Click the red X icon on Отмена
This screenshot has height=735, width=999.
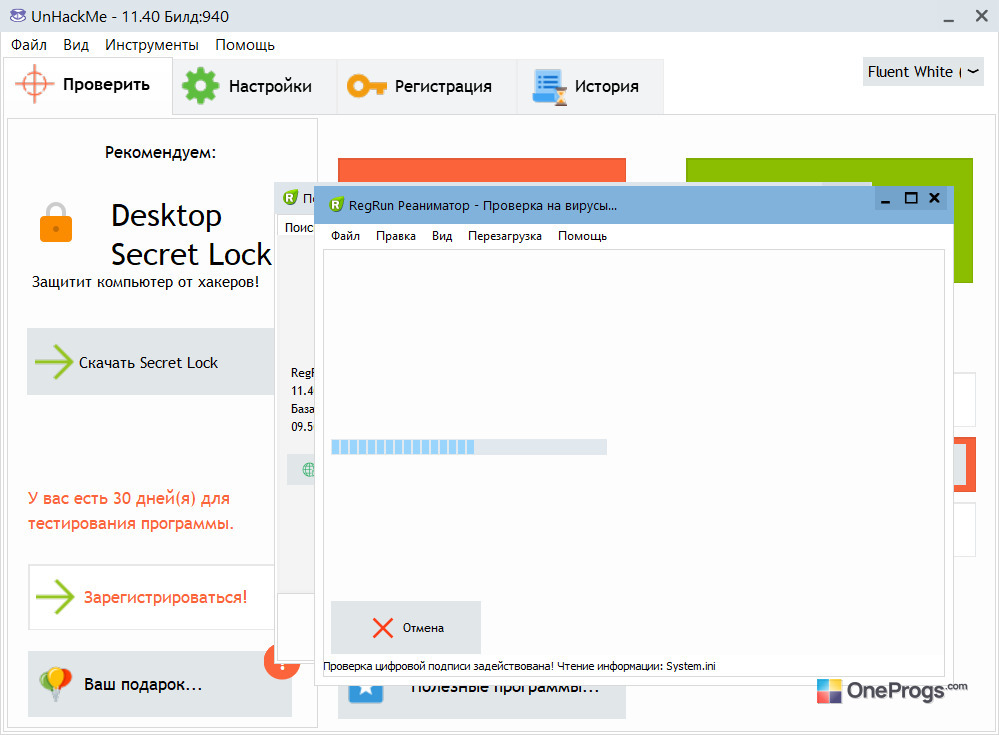click(x=382, y=628)
